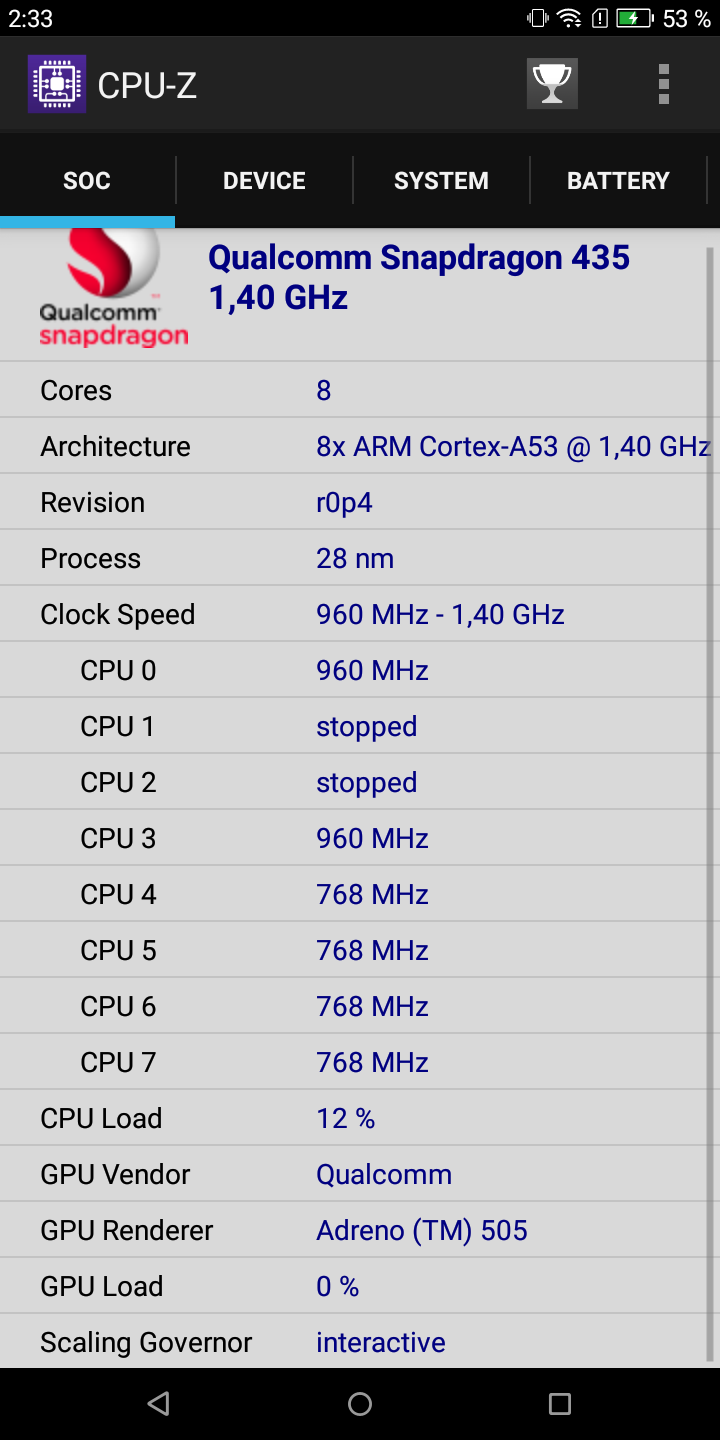Tap the Wi-Fi icon in status bar
Image resolution: width=720 pixels, height=1440 pixels.
coord(569,18)
